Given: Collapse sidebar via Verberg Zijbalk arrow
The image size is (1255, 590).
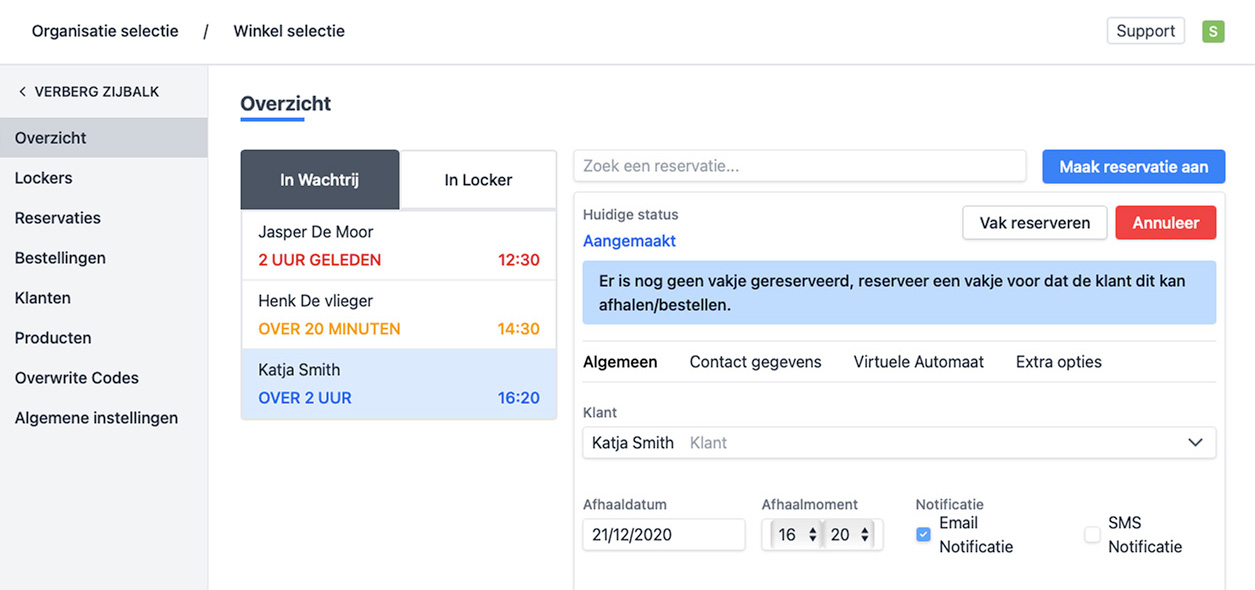Looking at the screenshot, I should coord(23,92).
